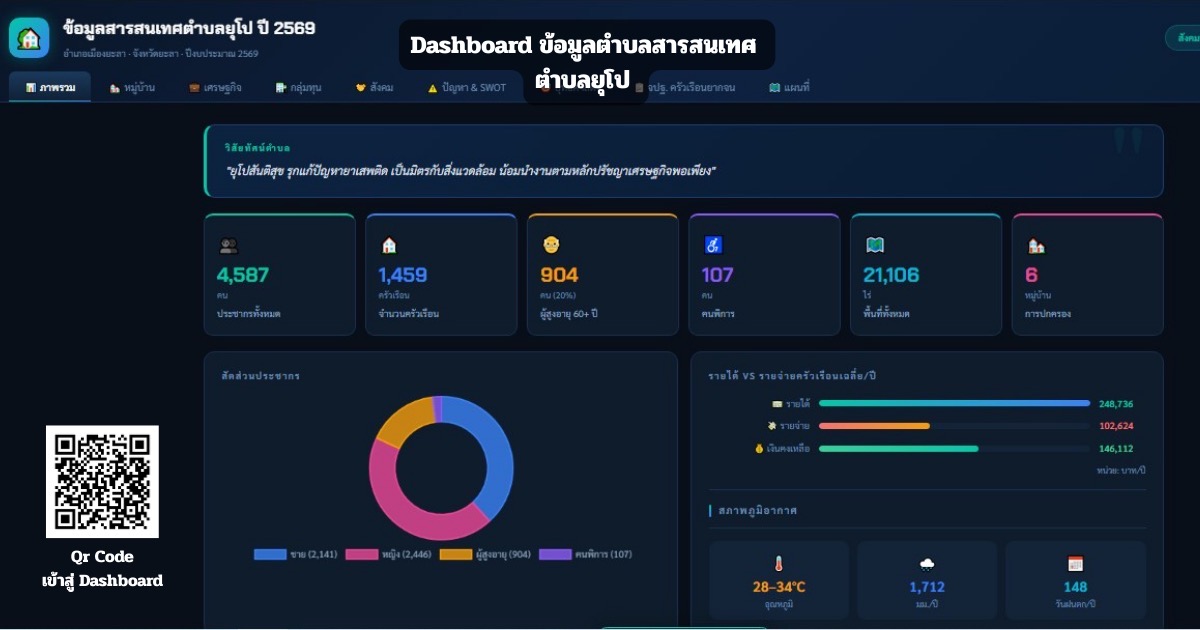This screenshot has width=1200, height=630.
Task: Open the สังคม tab
Action: click(374, 87)
